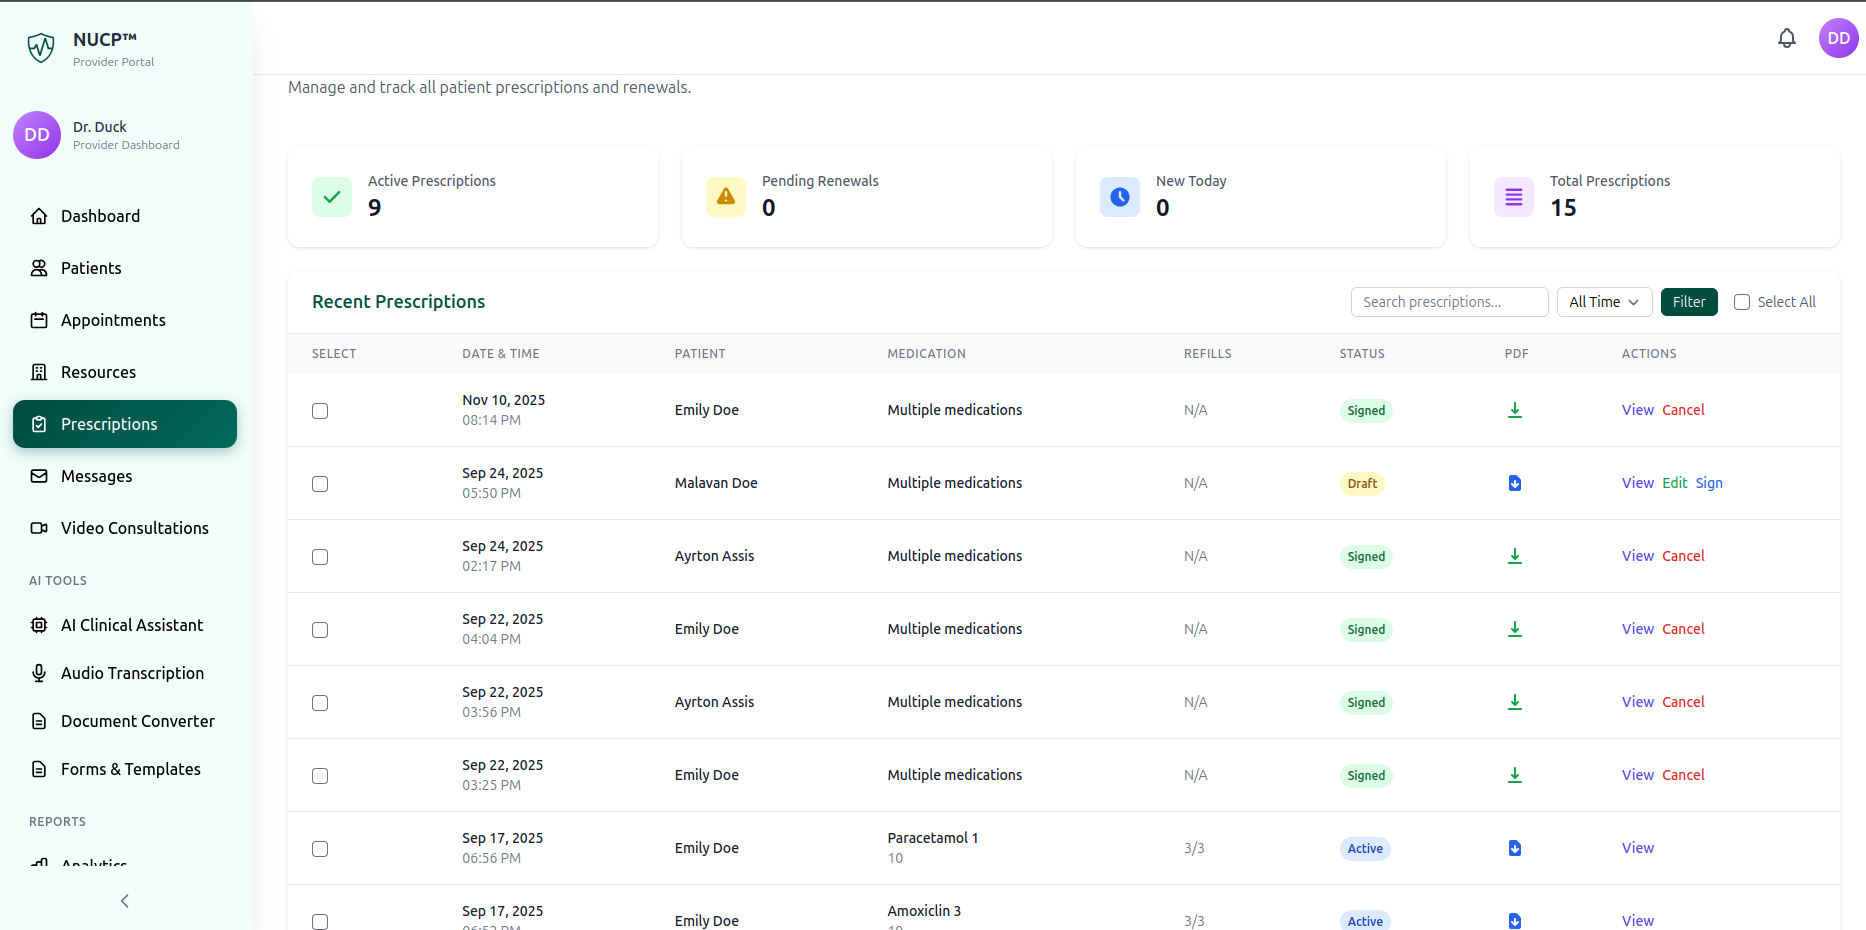
Task: Check the Malavan Doe prescription row
Action: (320, 484)
